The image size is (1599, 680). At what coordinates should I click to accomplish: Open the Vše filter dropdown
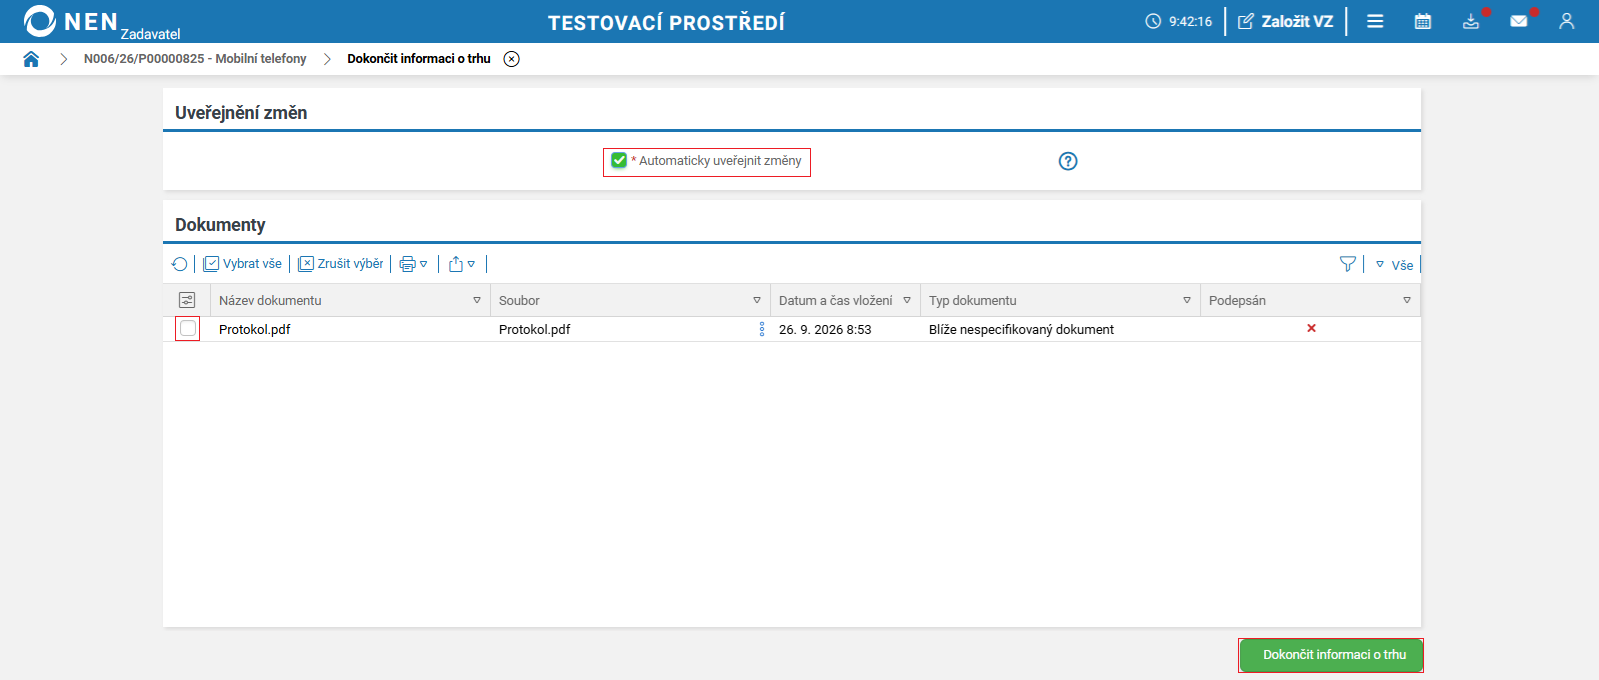pyautogui.click(x=1395, y=265)
